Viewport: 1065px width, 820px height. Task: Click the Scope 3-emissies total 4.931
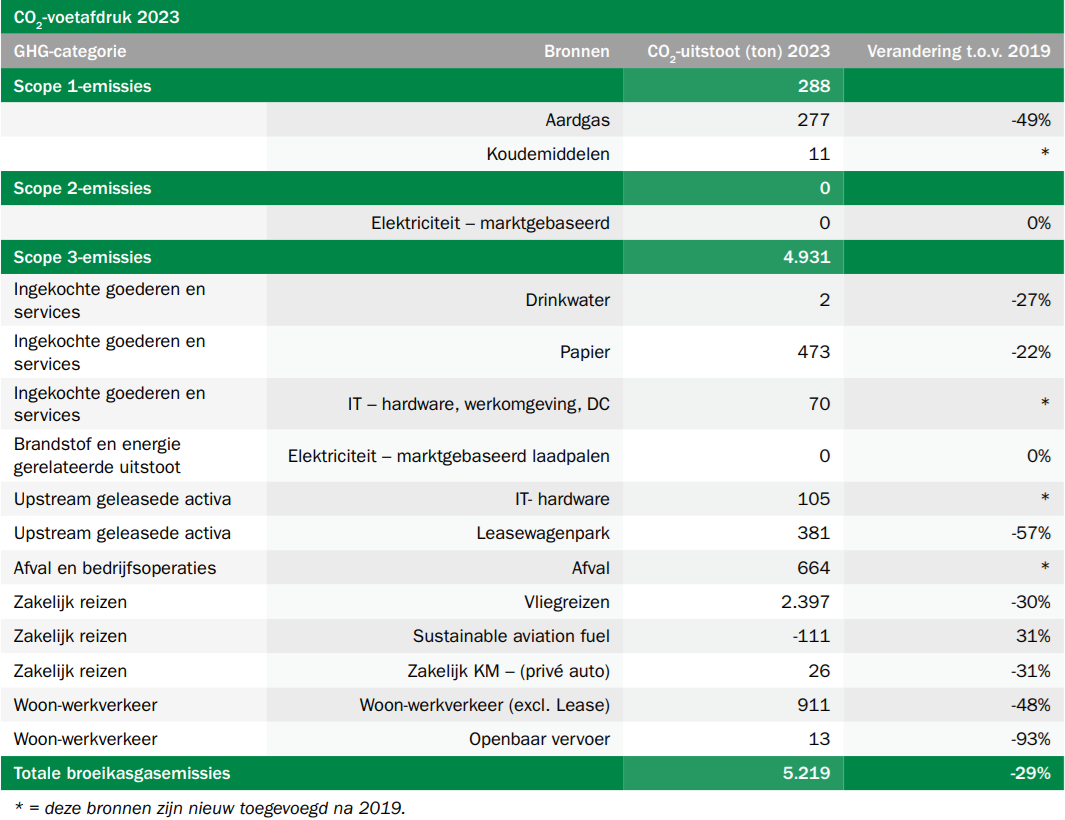point(806,257)
